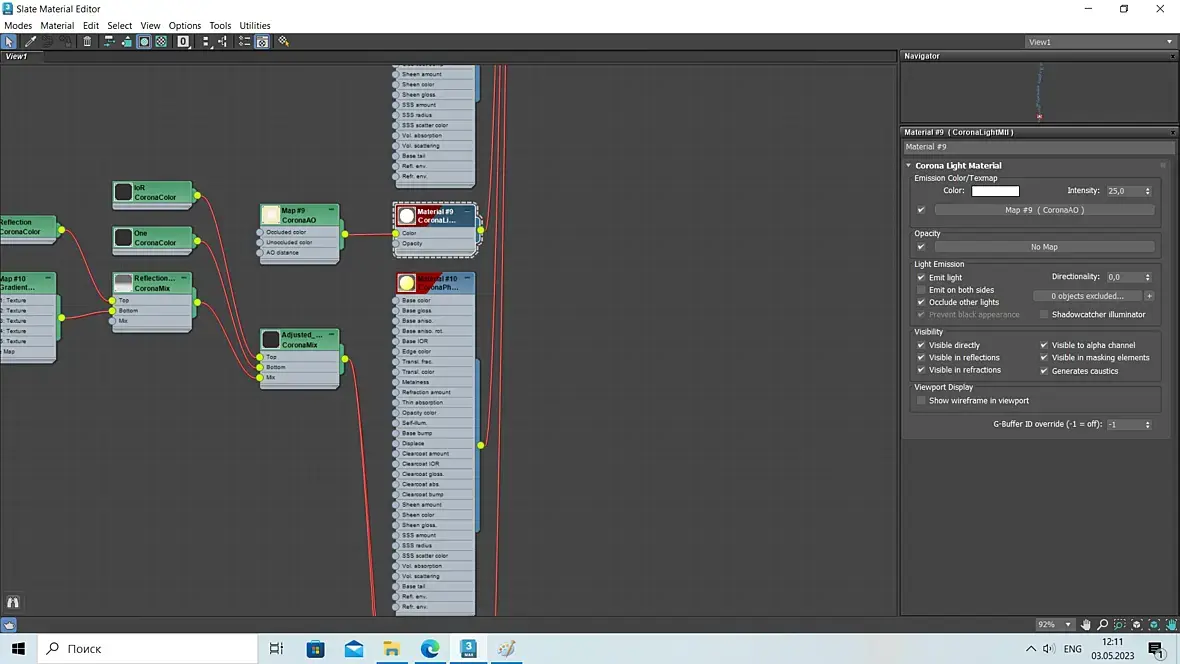Open the Utilities menu
The image size is (1180, 664).
coord(254,26)
